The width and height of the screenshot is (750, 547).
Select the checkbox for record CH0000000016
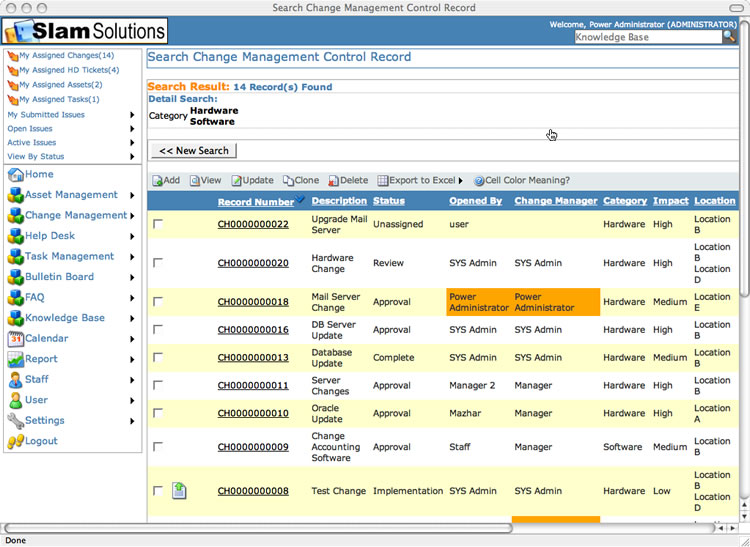158,329
